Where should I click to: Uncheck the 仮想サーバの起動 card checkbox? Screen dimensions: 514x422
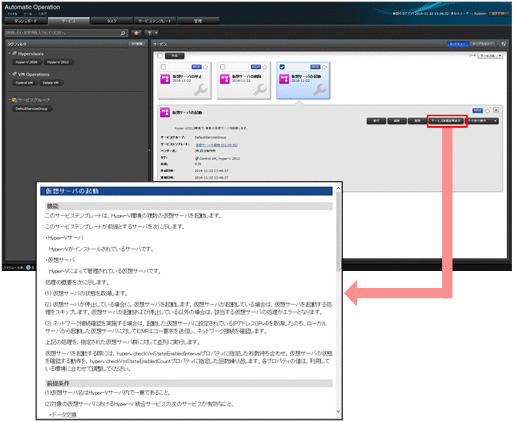[282, 67]
